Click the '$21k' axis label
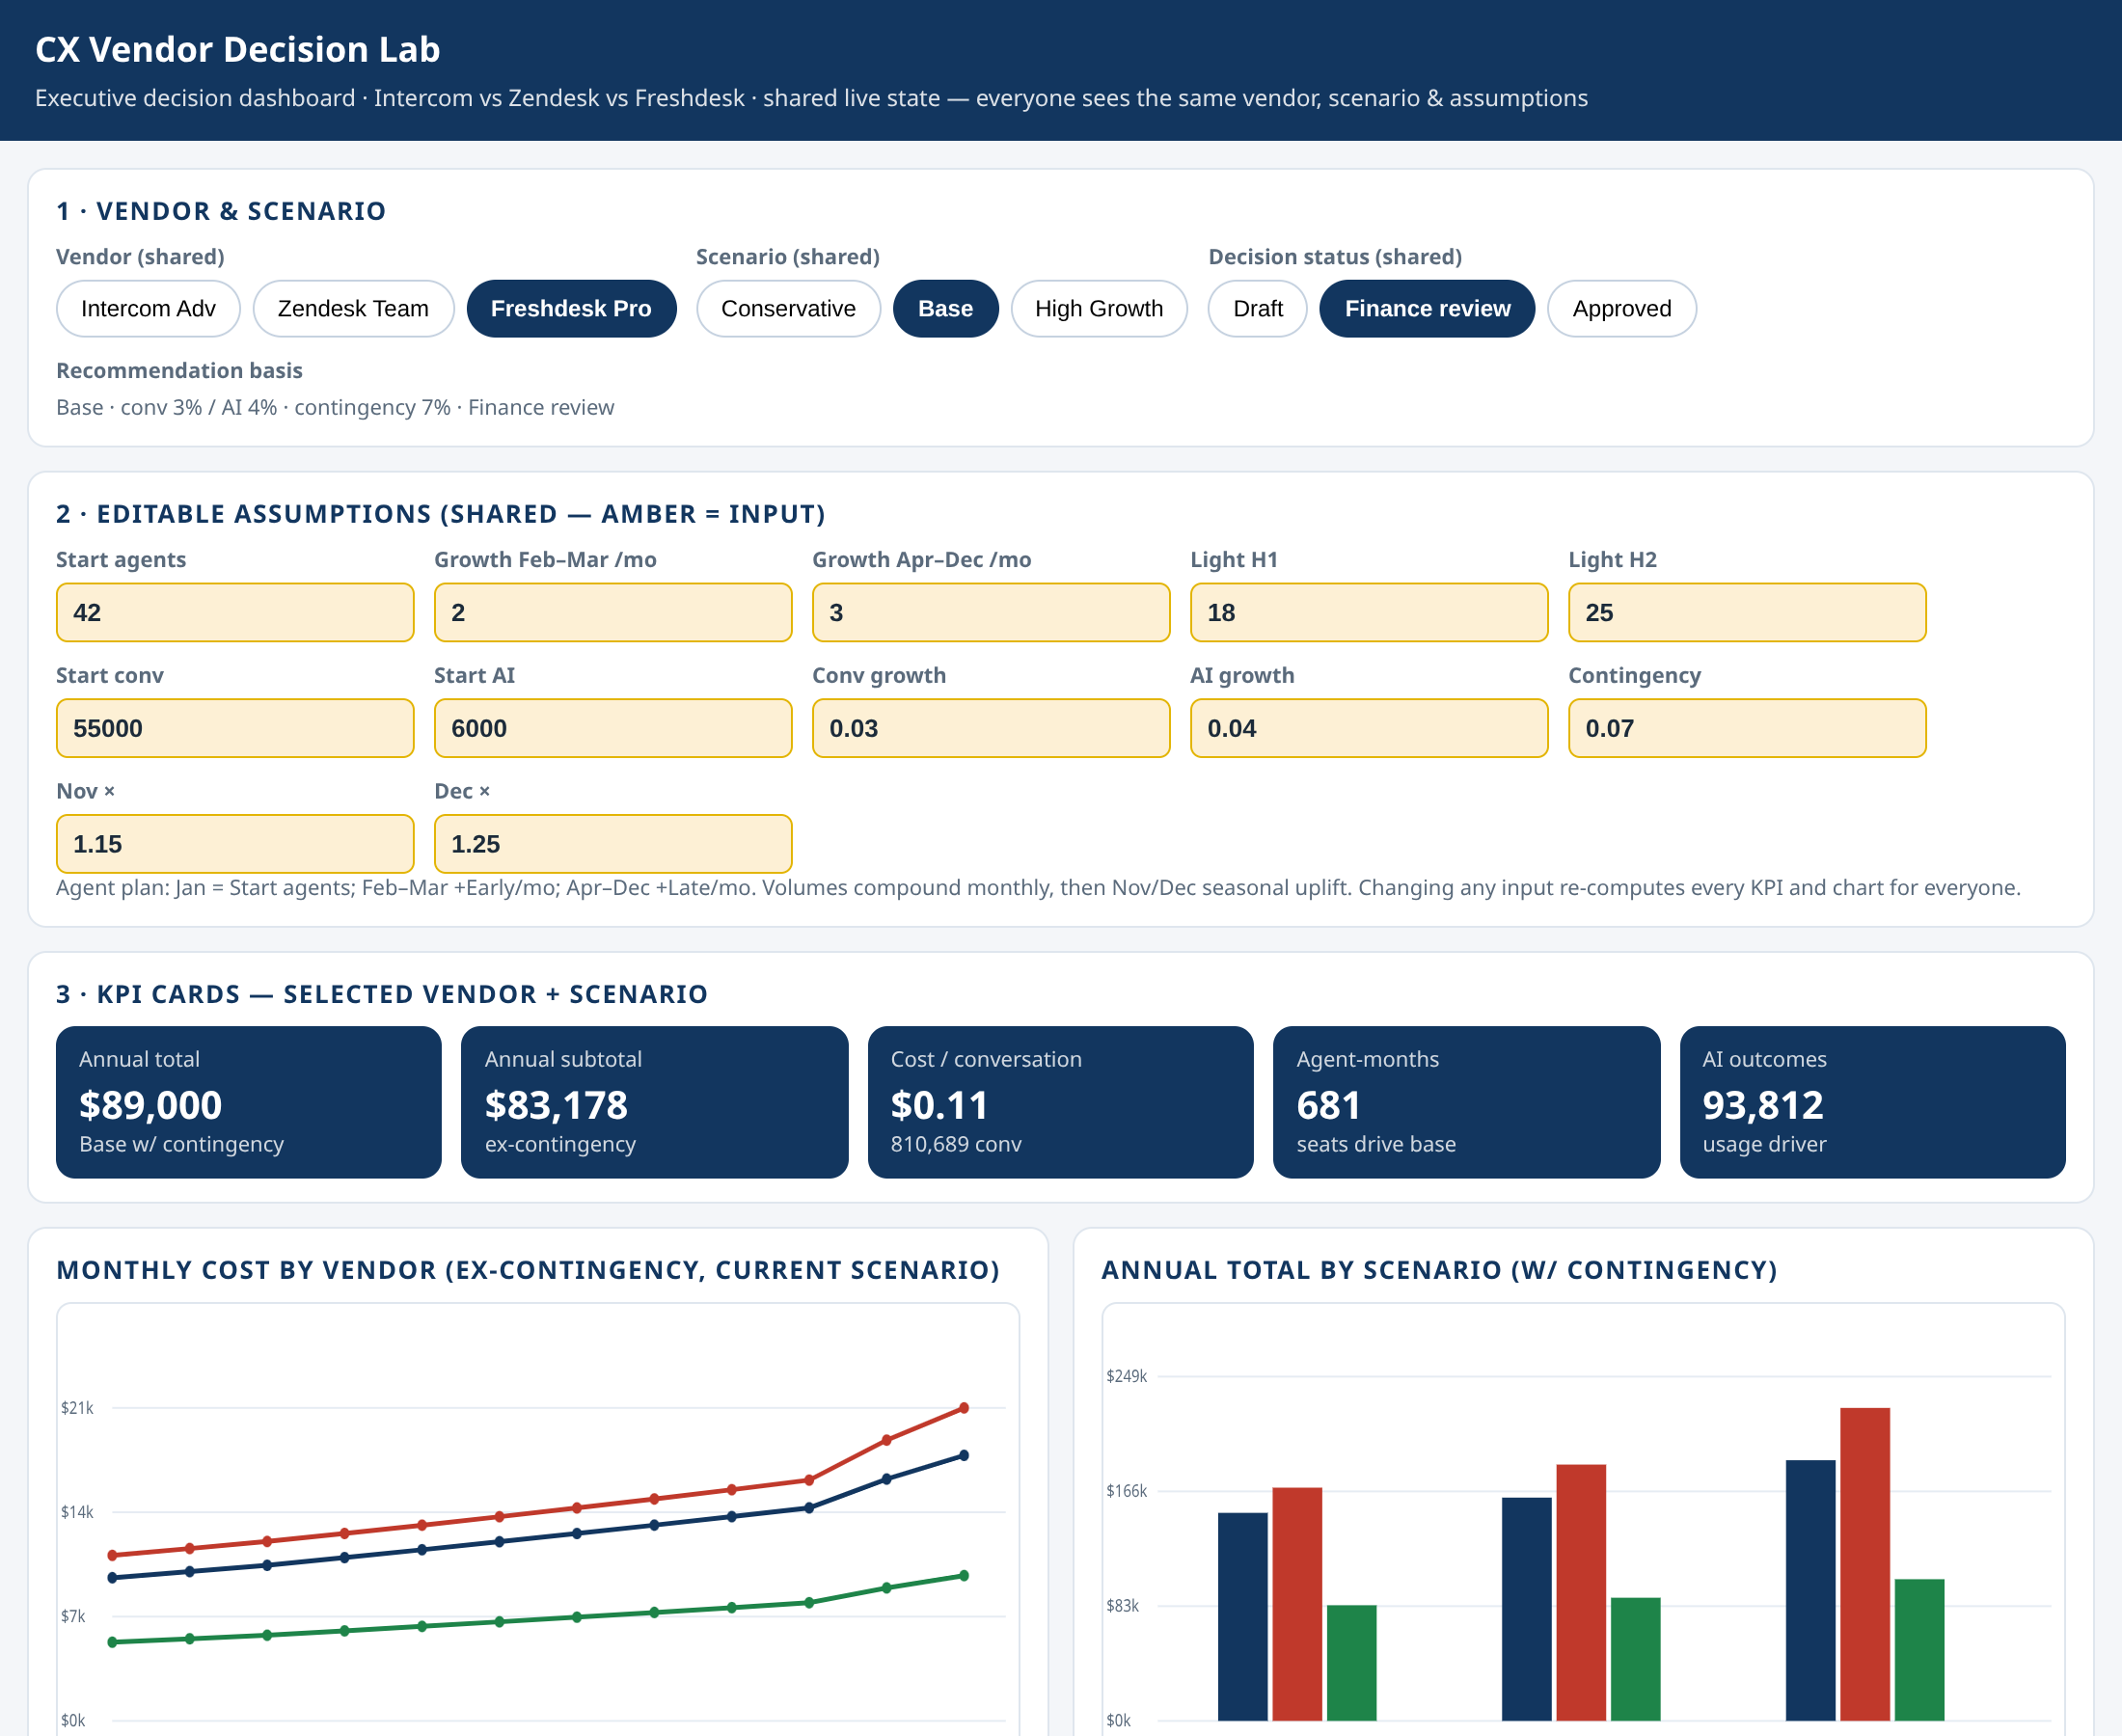The height and width of the screenshot is (1736, 2122). click(77, 1408)
